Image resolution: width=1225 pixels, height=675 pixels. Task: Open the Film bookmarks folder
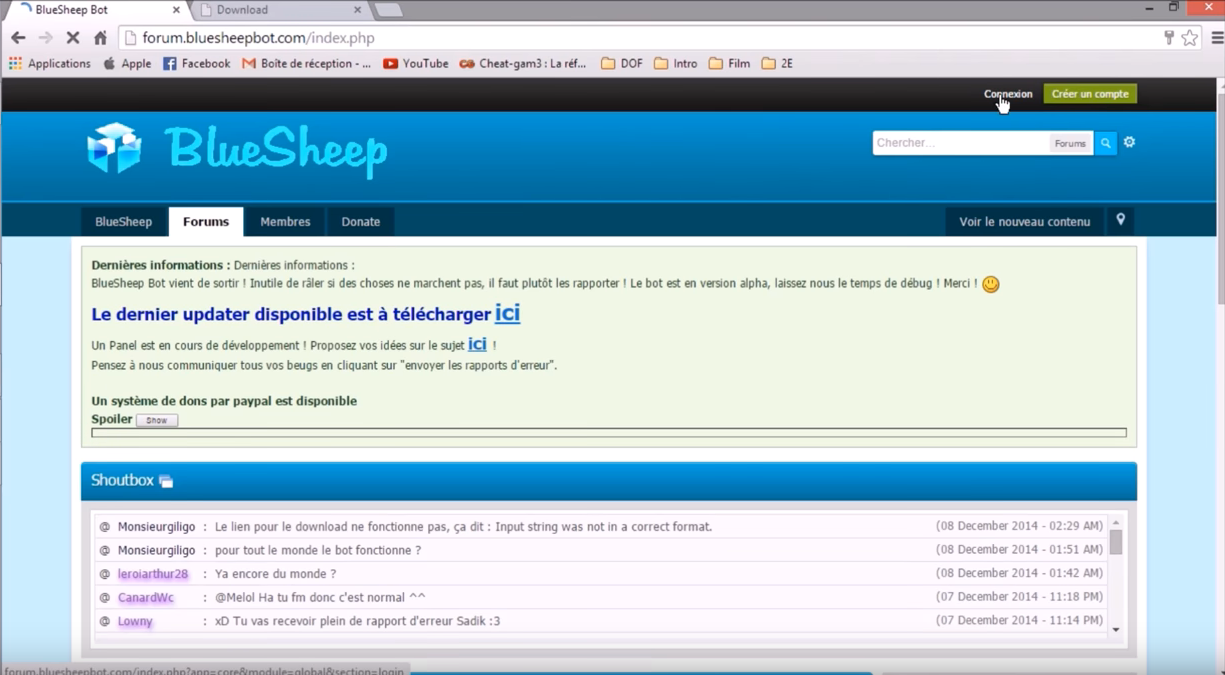[x=729, y=63]
